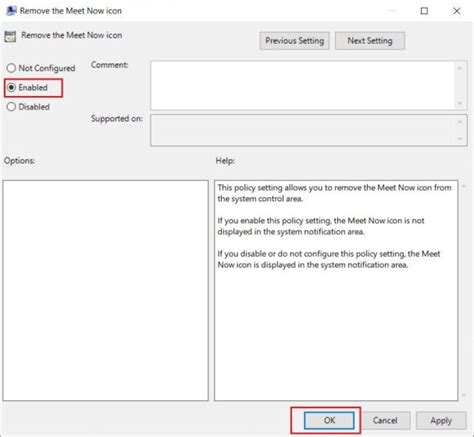474x437 pixels.
Task: Close the policy dialog window
Action: click(x=456, y=11)
